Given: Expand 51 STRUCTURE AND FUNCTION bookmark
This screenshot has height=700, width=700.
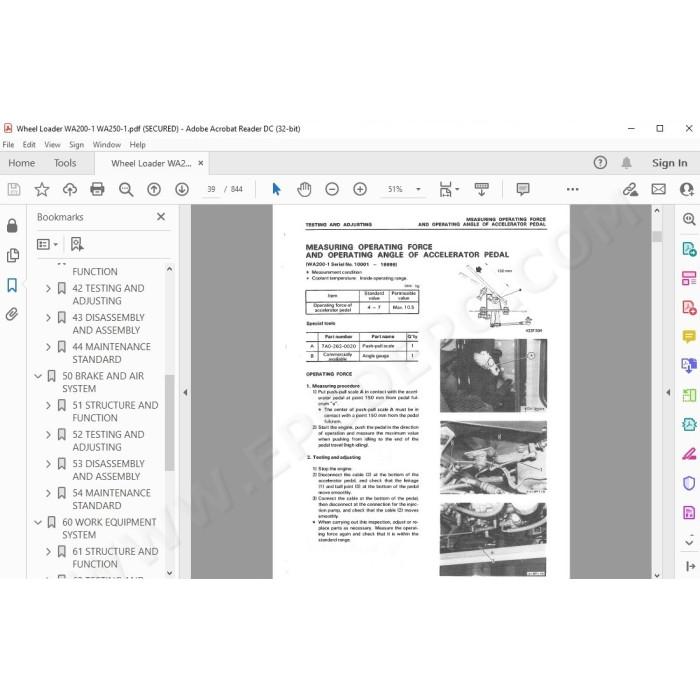Looking at the screenshot, I should coord(48,405).
